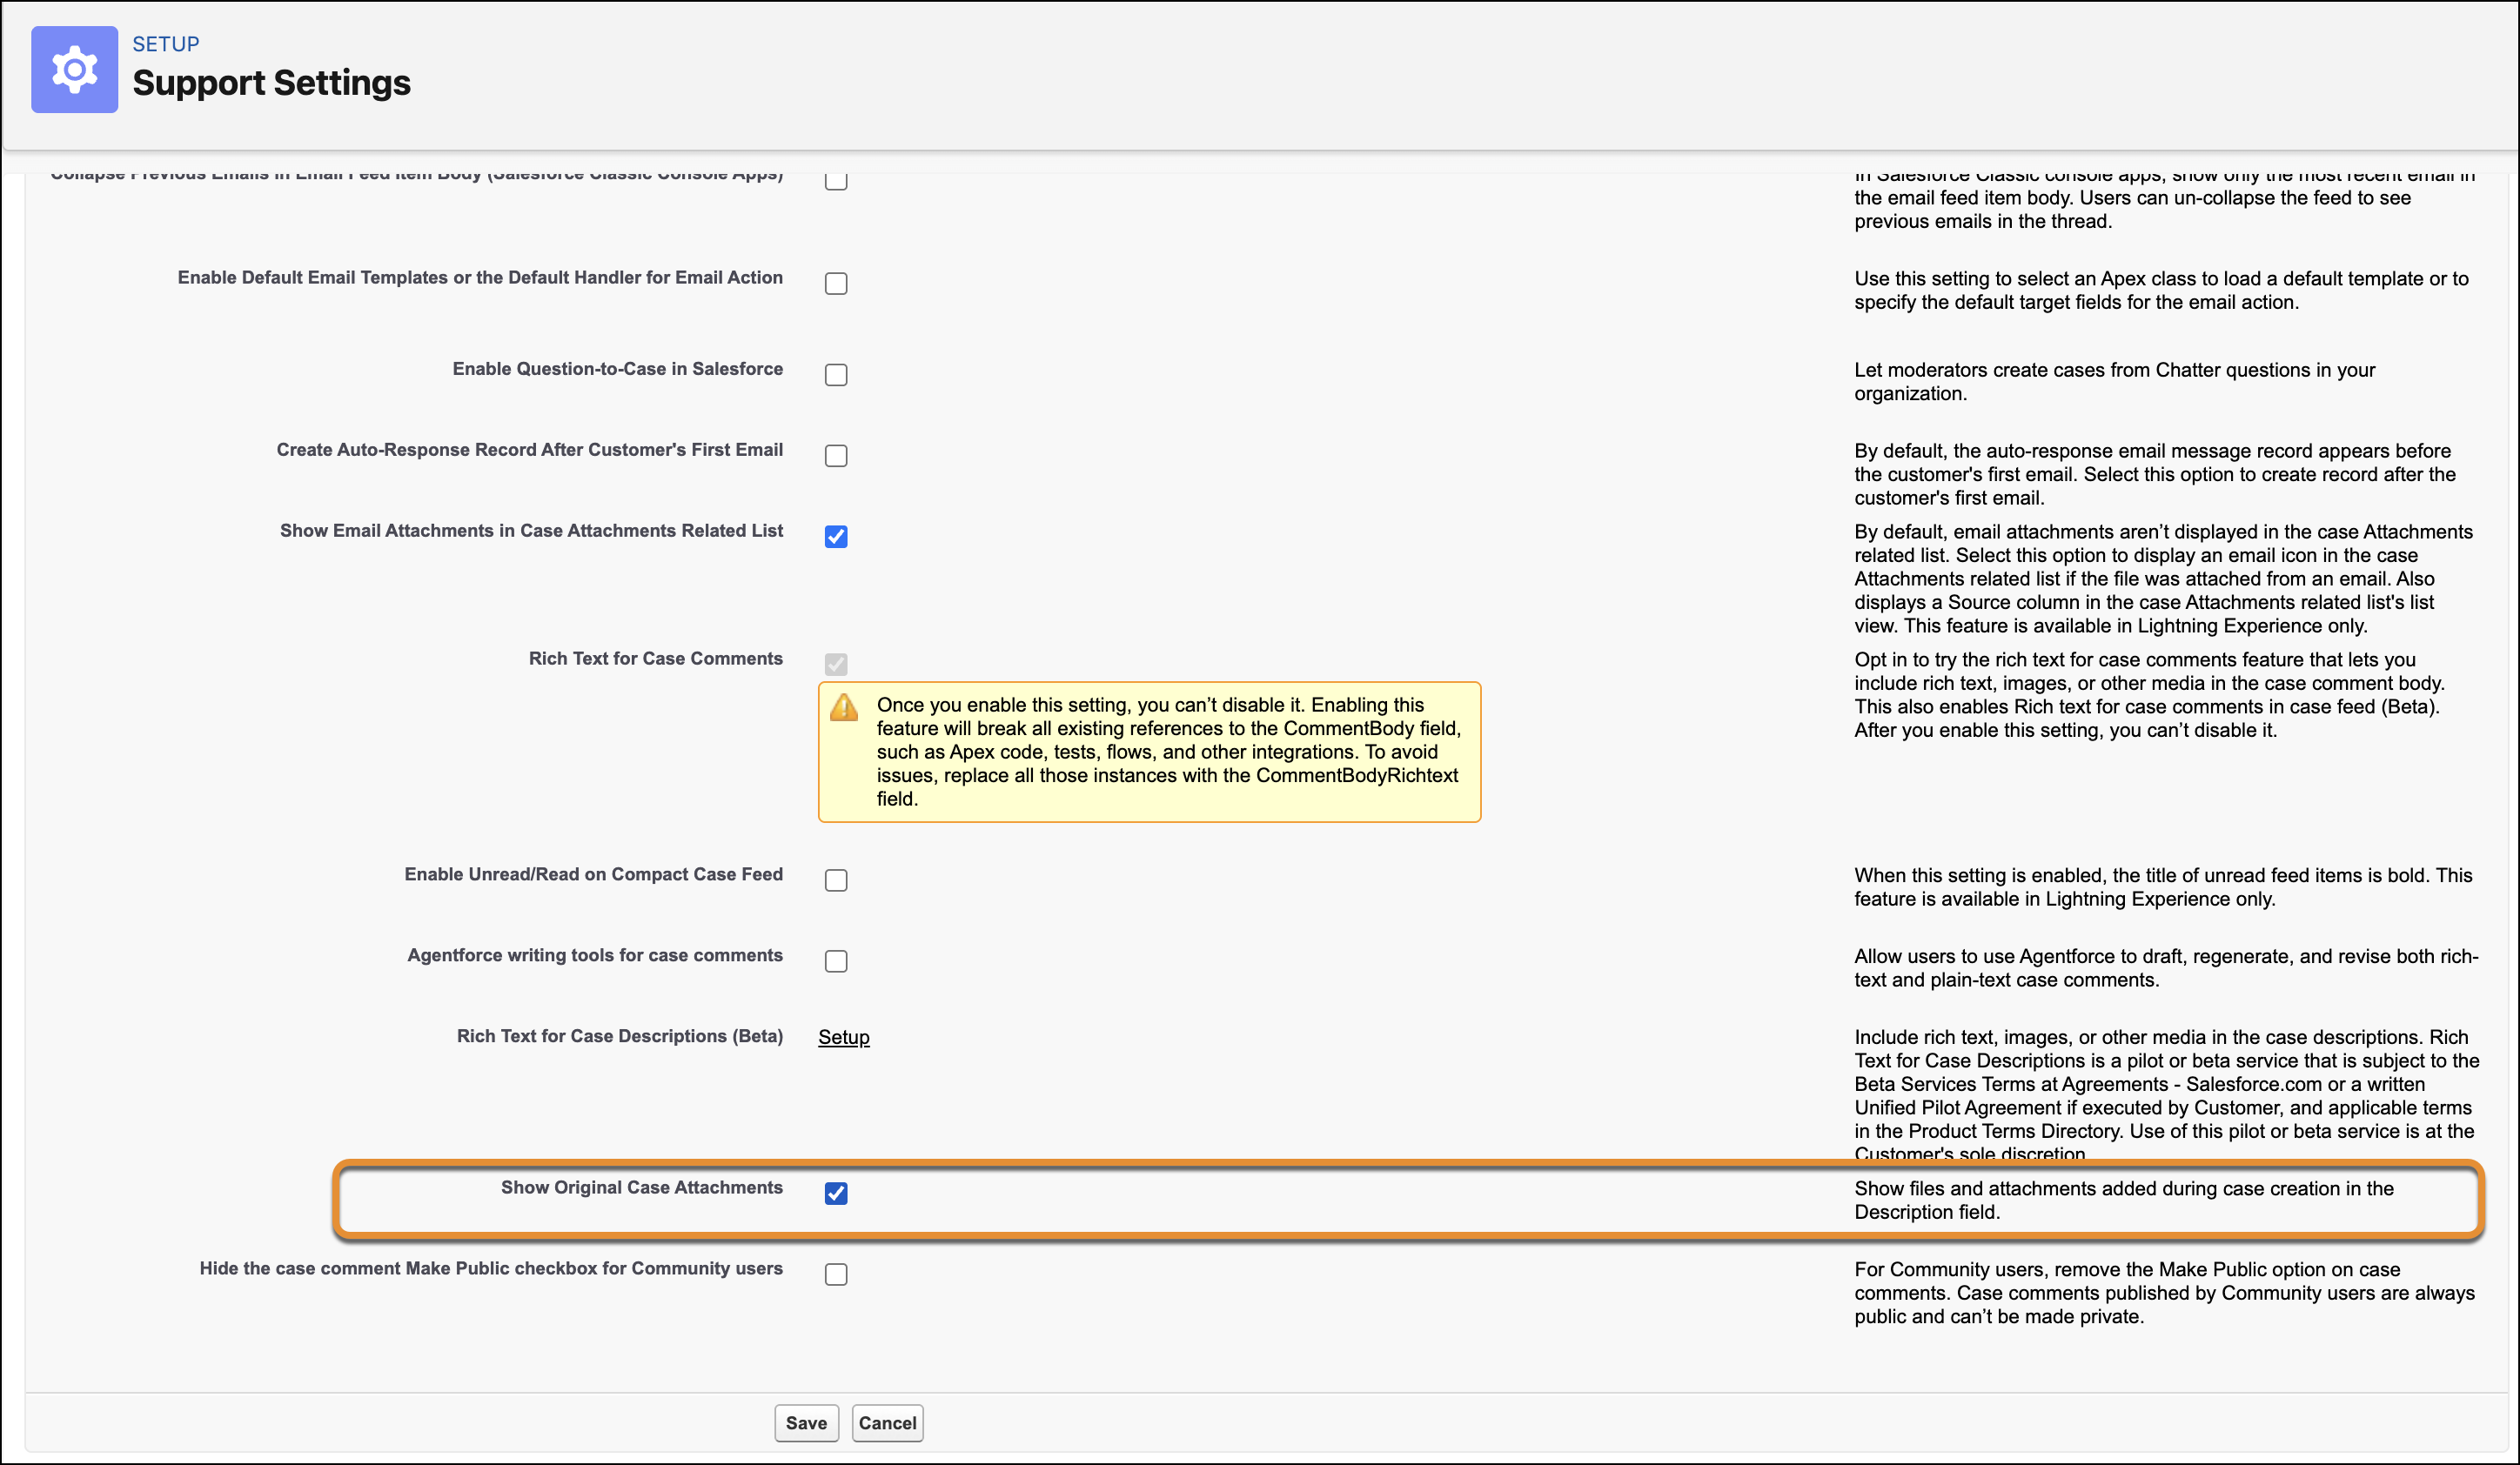
Task: Check Agentforce writing tools for case comments
Action: [836, 962]
